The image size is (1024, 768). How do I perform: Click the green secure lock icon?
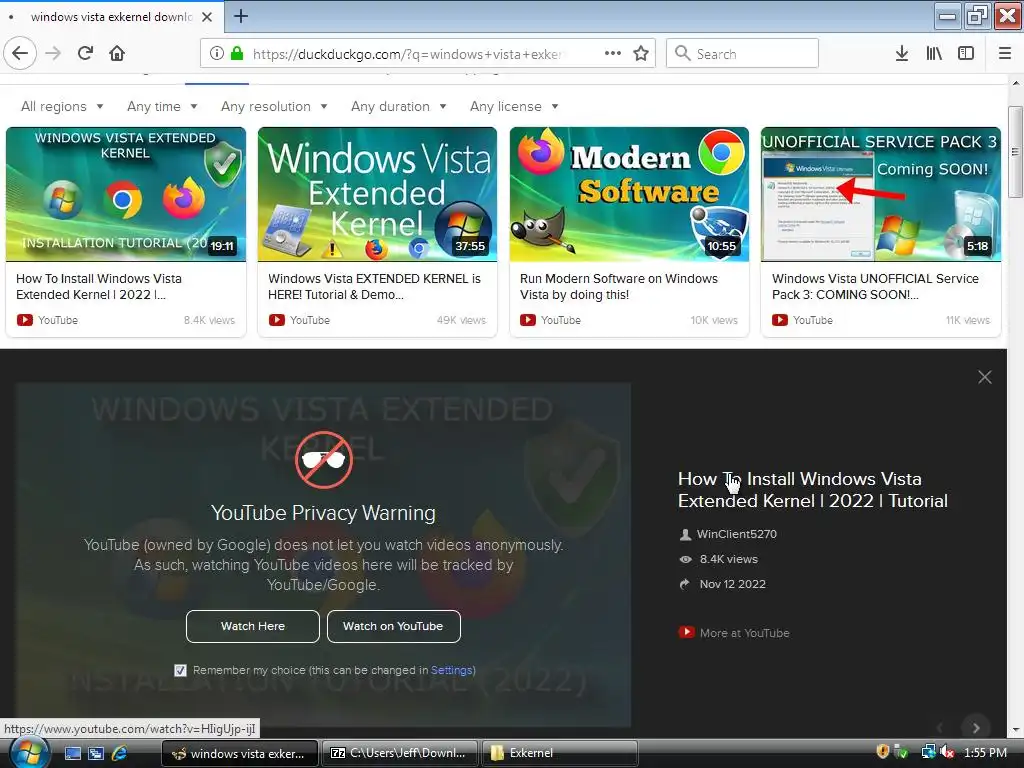point(237,53)
